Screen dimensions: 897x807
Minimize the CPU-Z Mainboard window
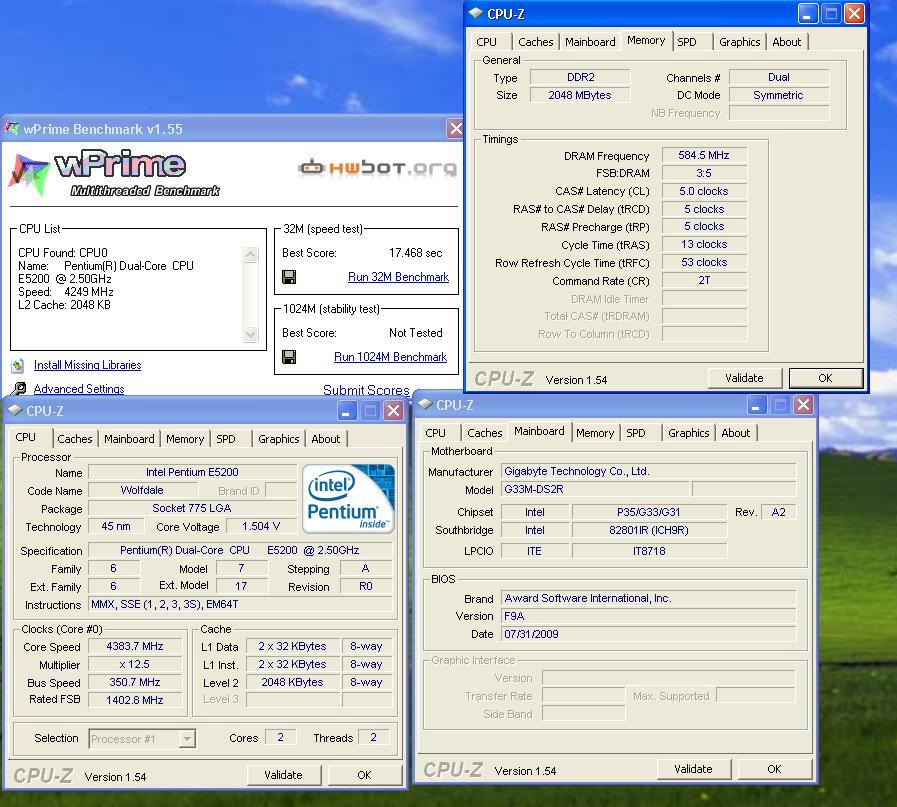(756, 405)
